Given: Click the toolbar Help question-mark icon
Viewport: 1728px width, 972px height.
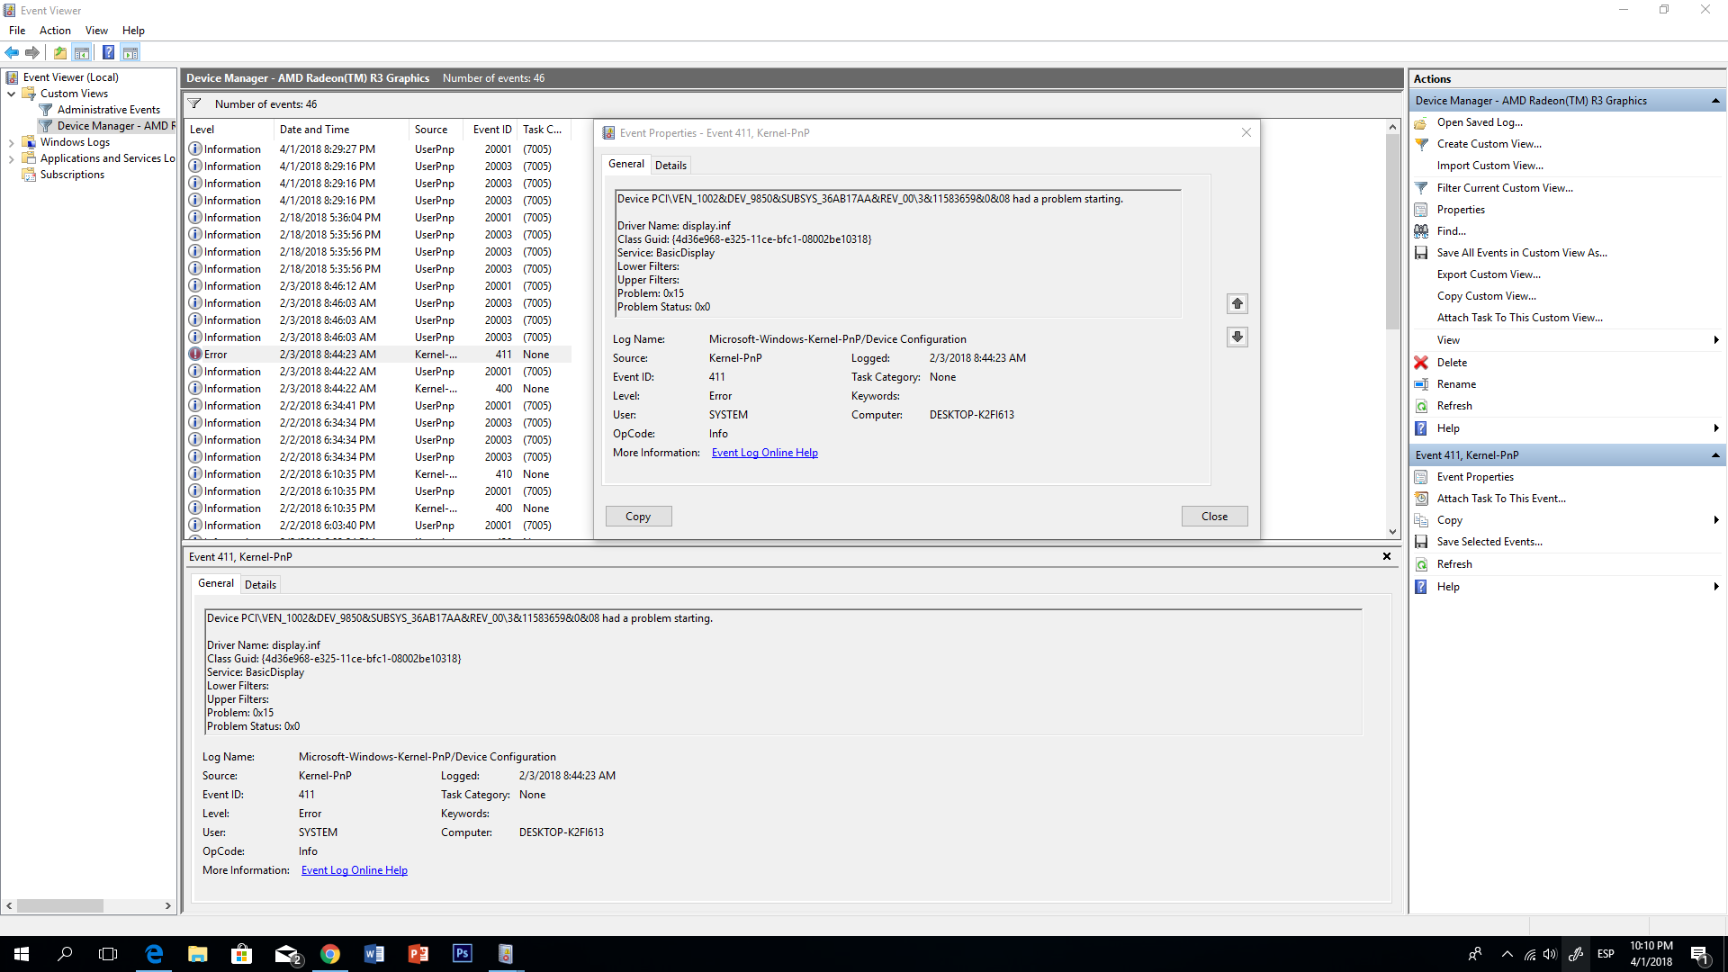Looking at the screenshot, I should [x=108, y=53].
